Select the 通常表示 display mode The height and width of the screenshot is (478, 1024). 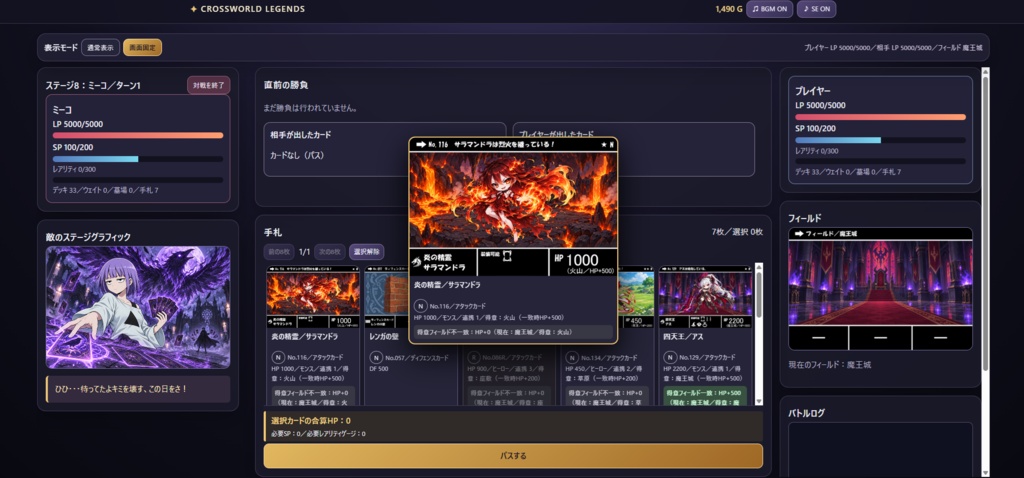101,48
